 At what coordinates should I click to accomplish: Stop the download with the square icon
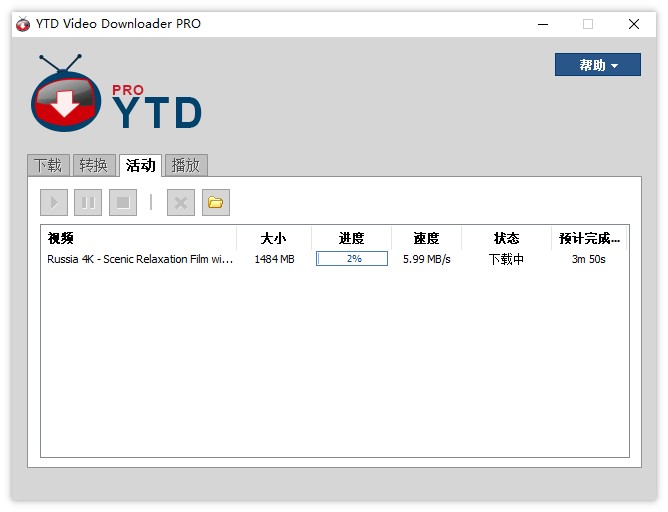click(x=123, y=202)
